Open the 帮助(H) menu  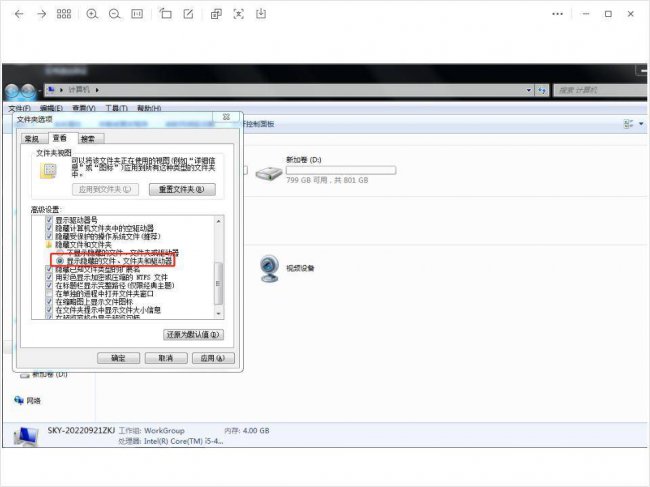149,108
